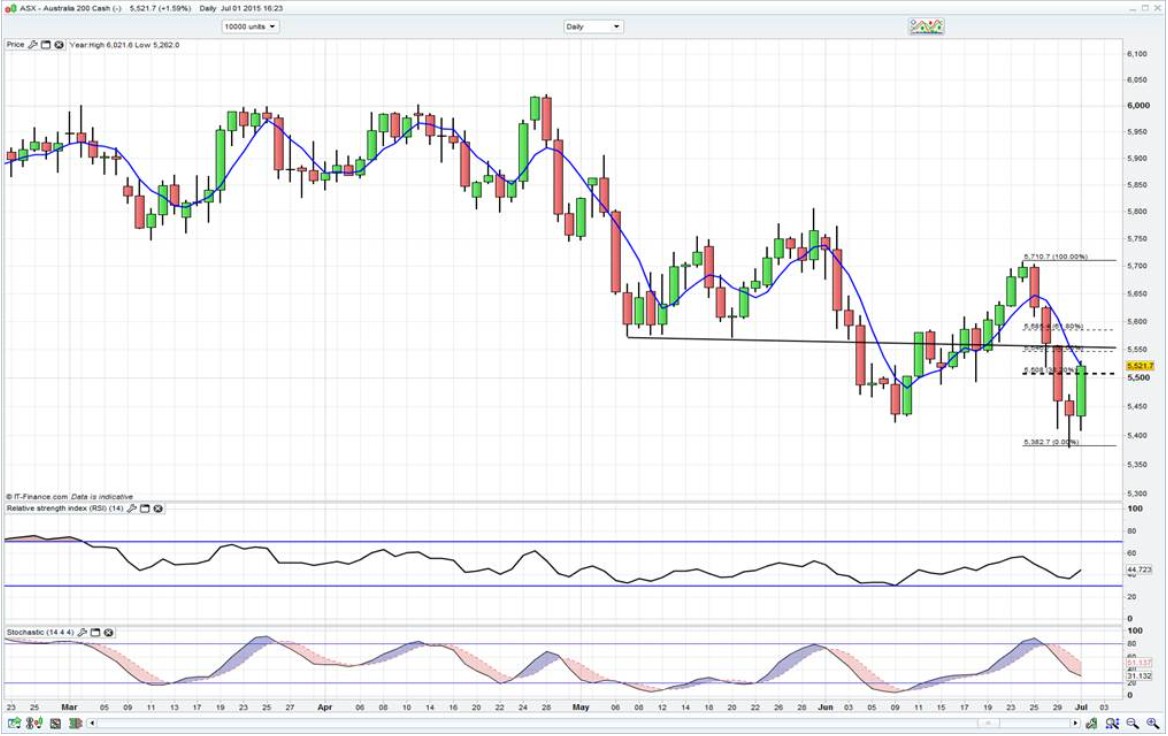This screenshot has height=736, width=1168.
Task: Open Price panel settings wrench
Action: 33,45
